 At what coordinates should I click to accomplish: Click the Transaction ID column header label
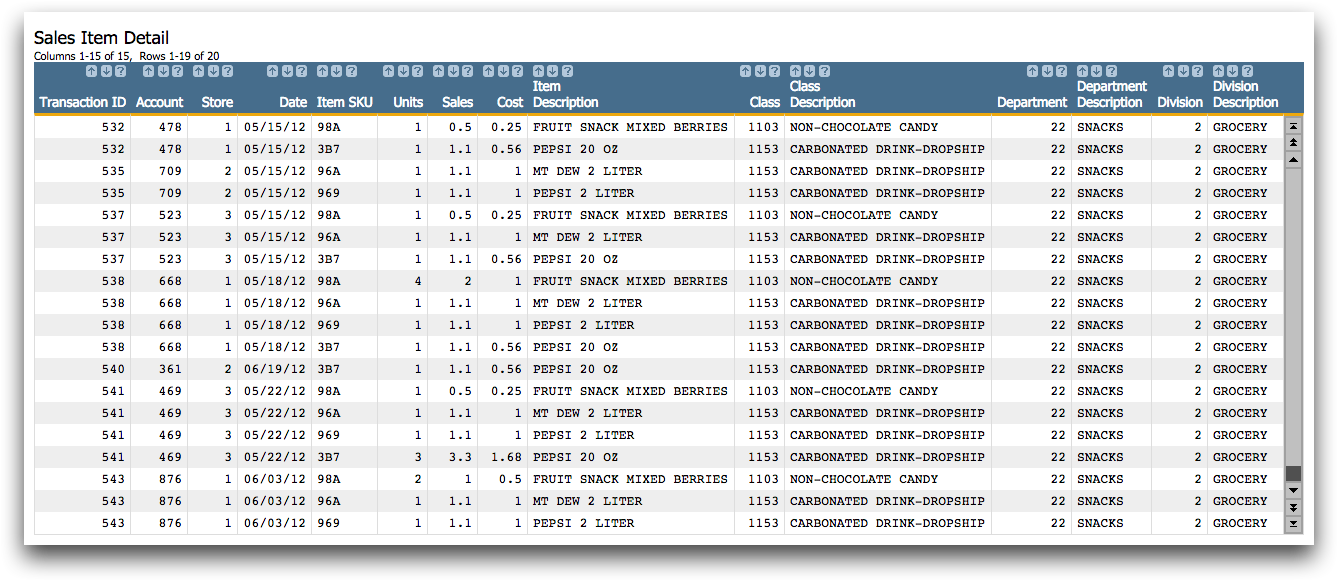pos(83,102)
